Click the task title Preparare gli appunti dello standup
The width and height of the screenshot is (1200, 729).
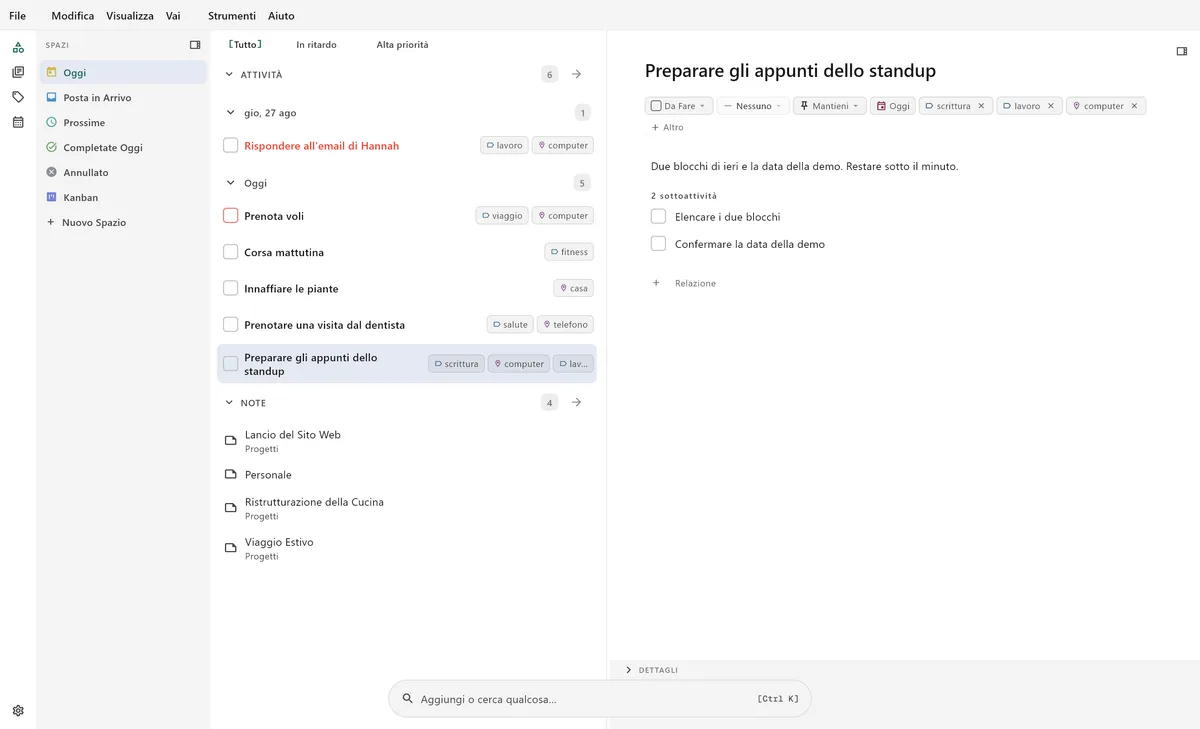(x=790, y=71)
